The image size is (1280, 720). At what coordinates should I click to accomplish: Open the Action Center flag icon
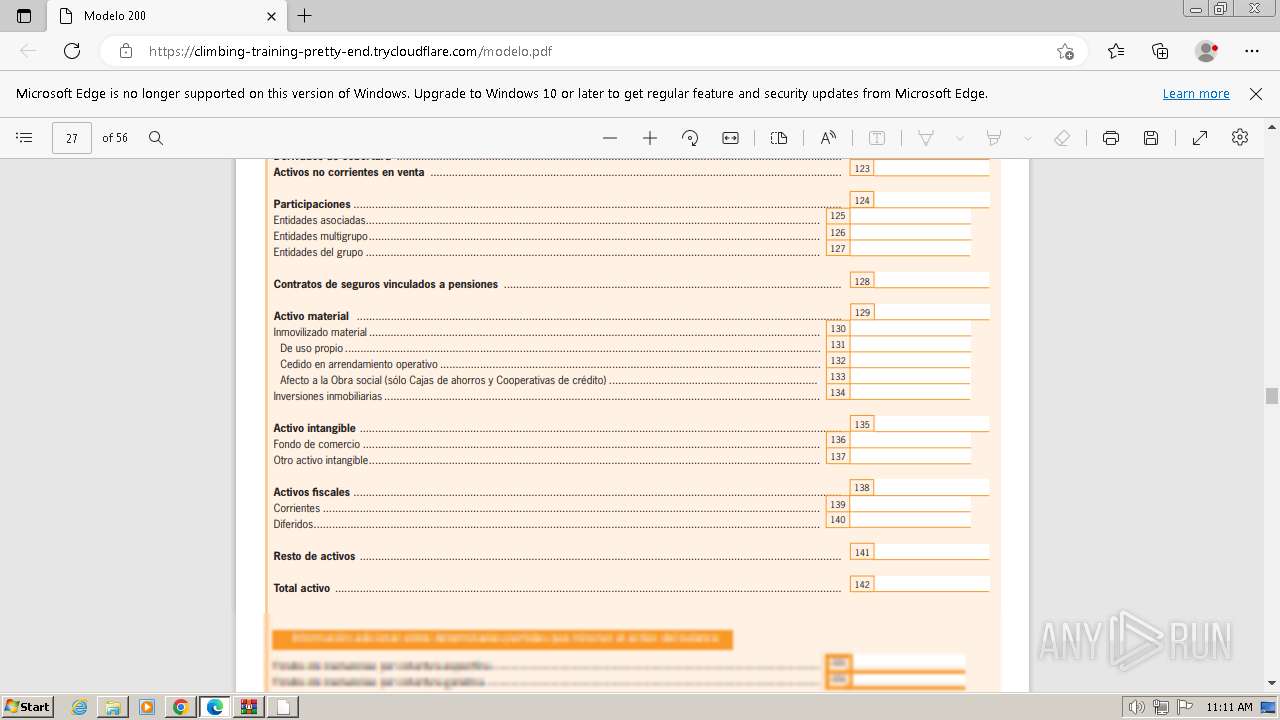click(x=1183, y=707)
